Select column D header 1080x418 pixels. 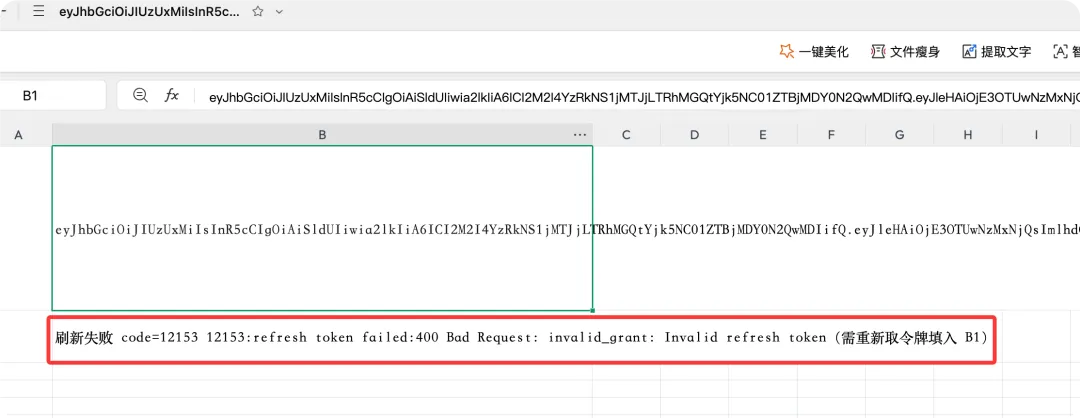694,135
